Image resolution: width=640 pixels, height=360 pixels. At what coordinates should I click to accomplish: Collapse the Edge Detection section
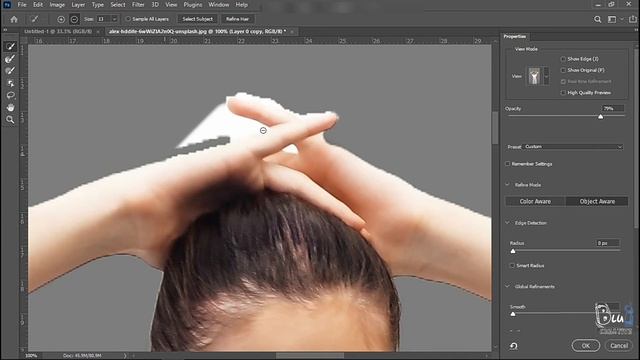[507, 223]
